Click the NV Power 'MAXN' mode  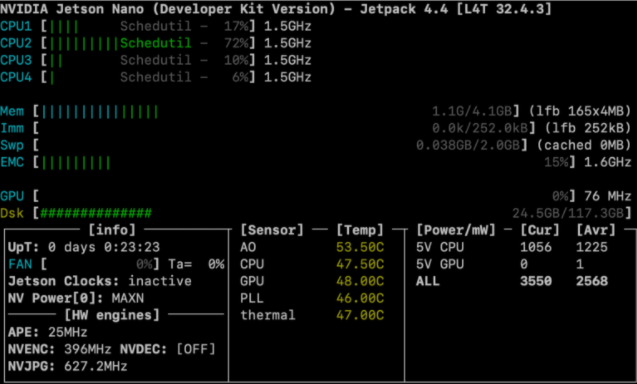(128, 299)
